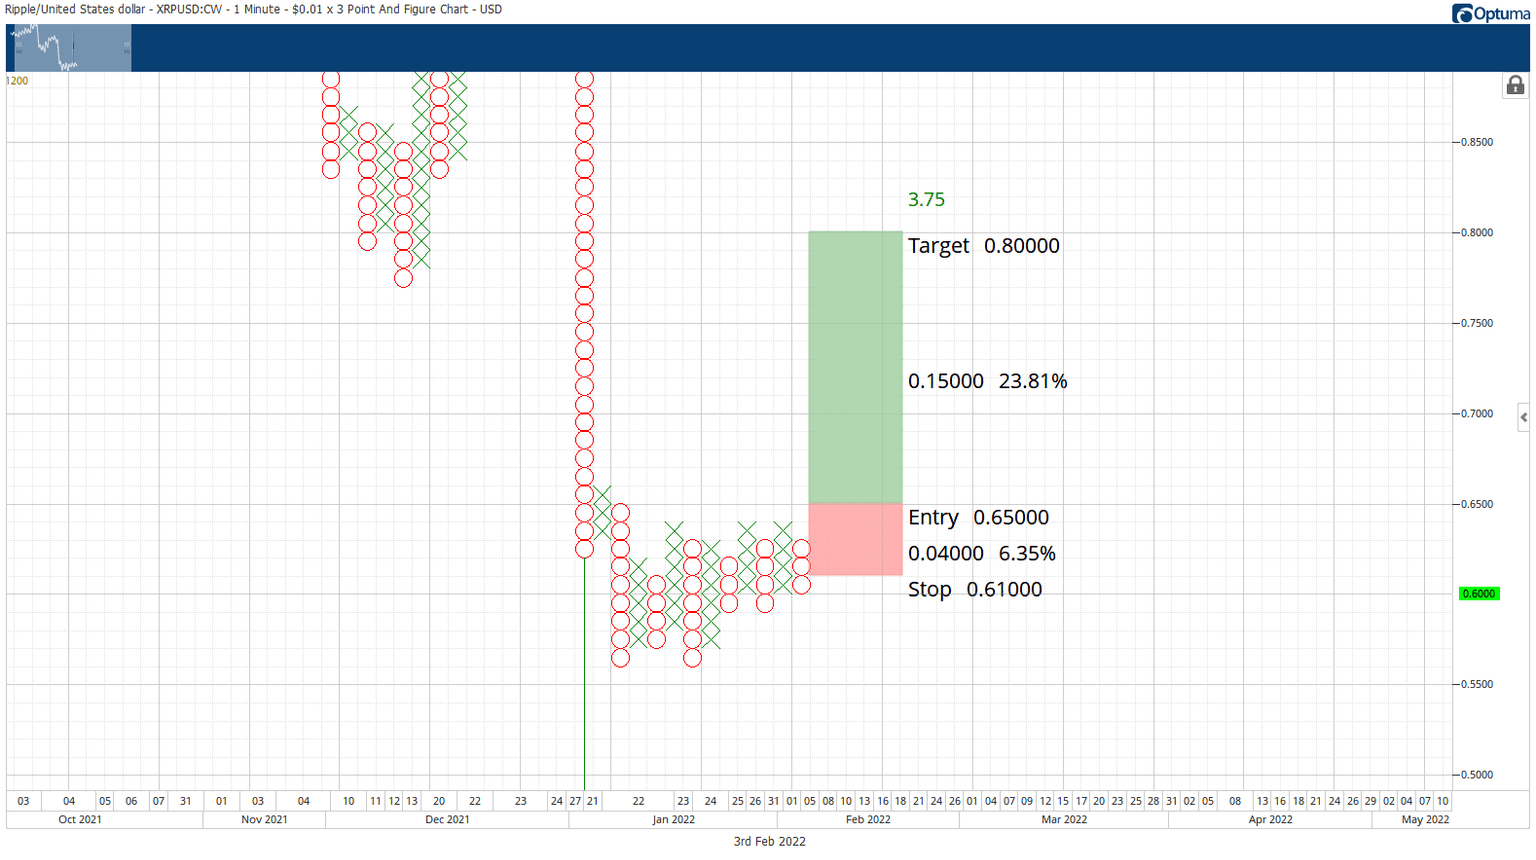Click the Feb 2022 month label

(x=868, y=820)
